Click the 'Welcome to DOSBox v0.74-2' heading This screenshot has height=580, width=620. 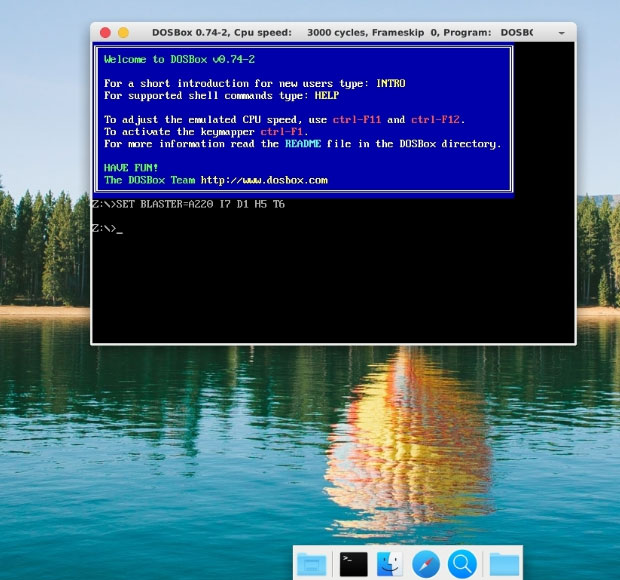click(x=180, y=59)
